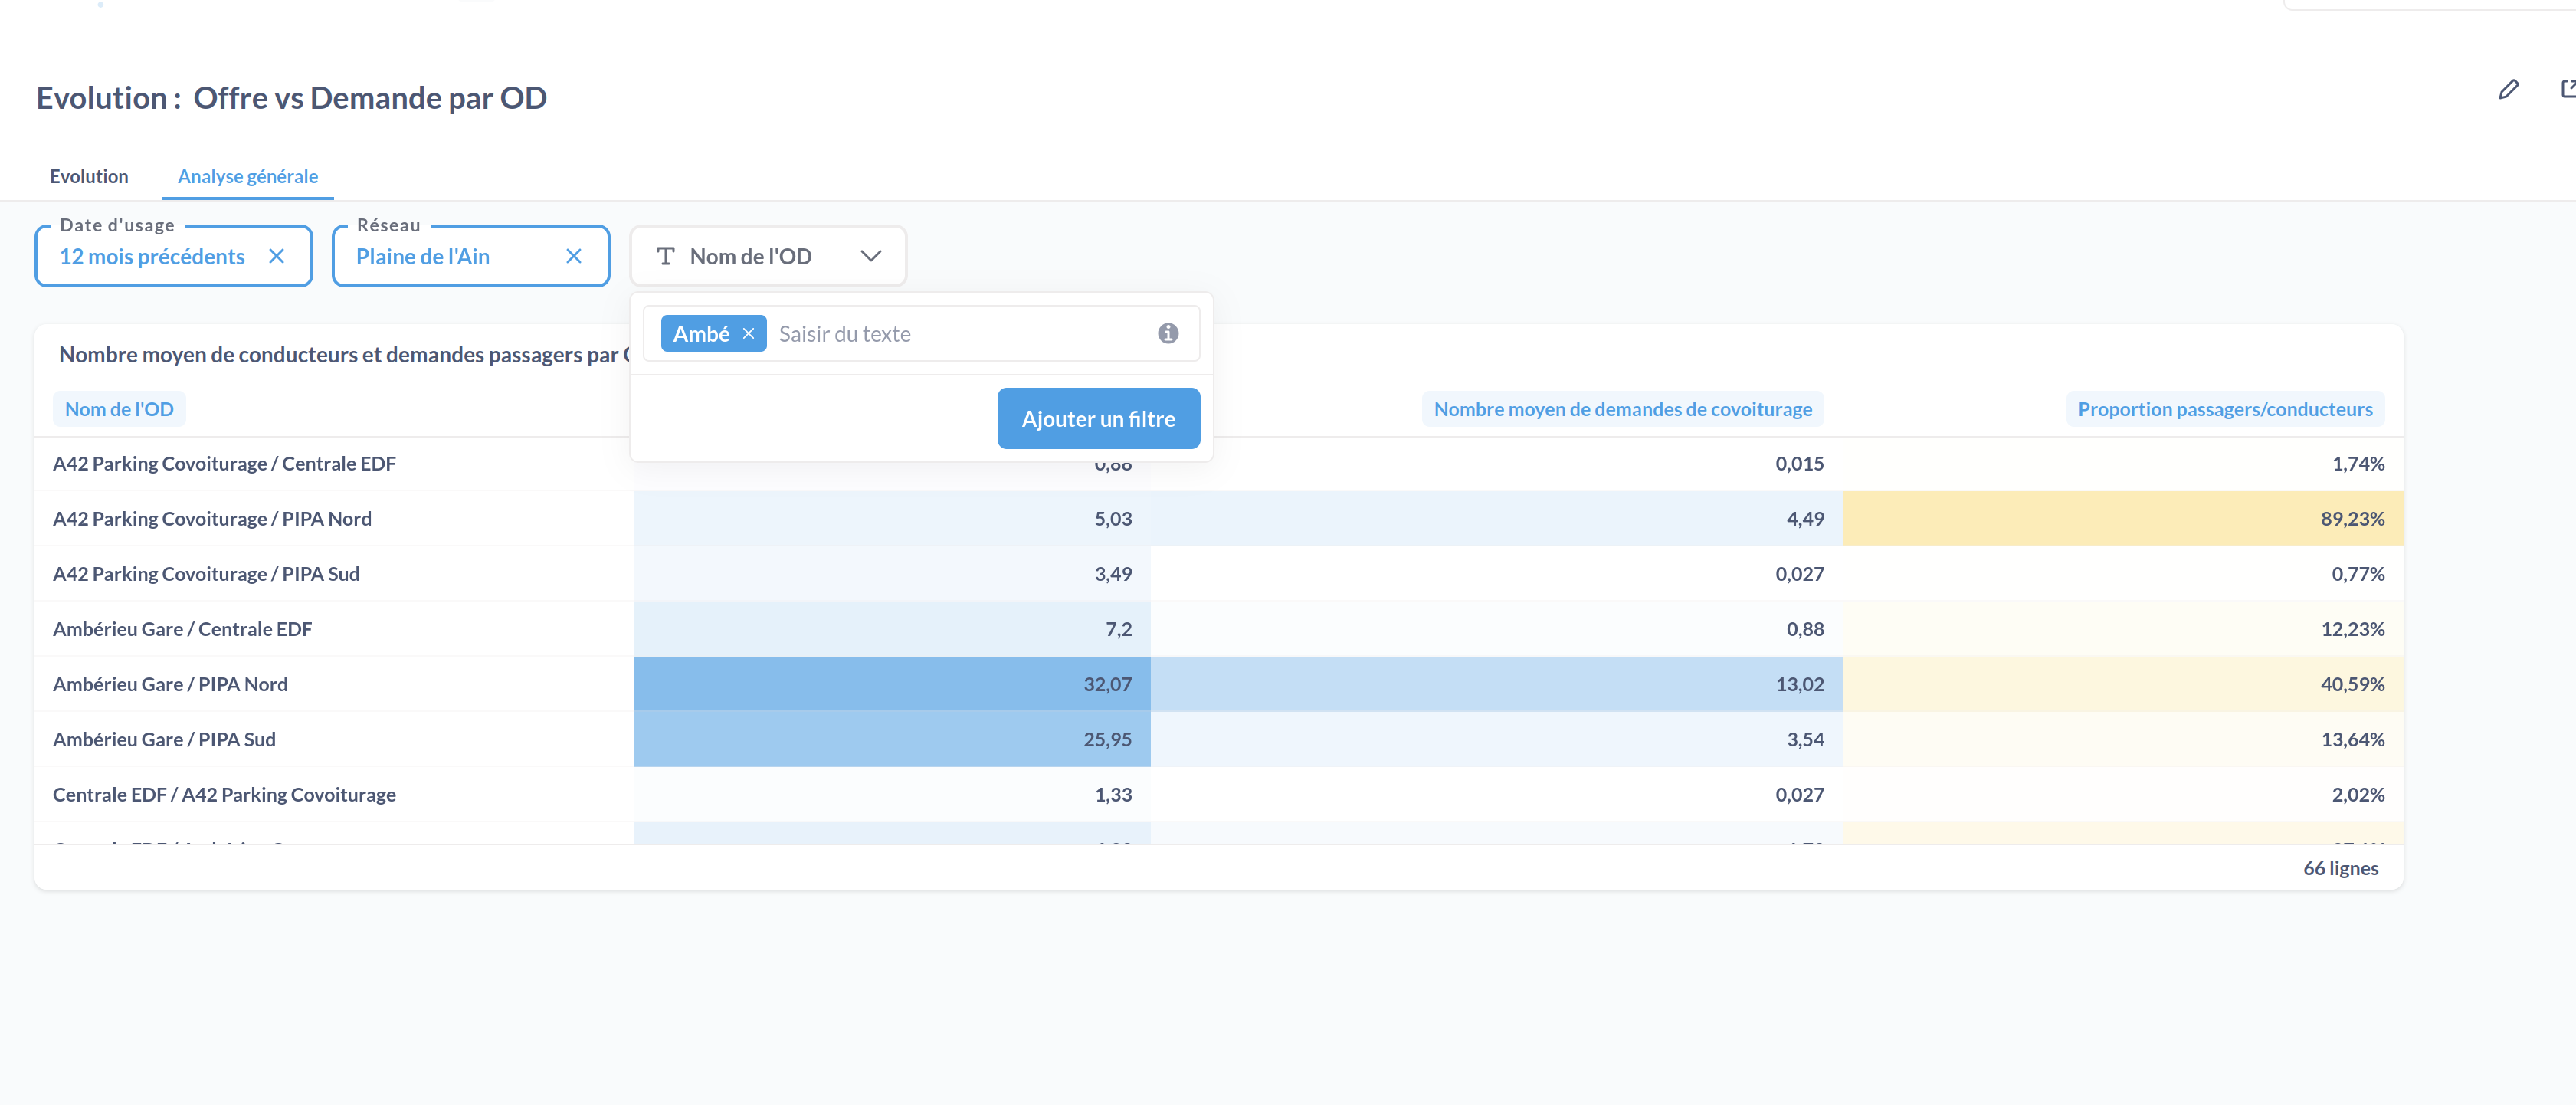The image size is (2576, 1105).
Task: Sort by Nom de l'OD column header
Action: [119, 409]
